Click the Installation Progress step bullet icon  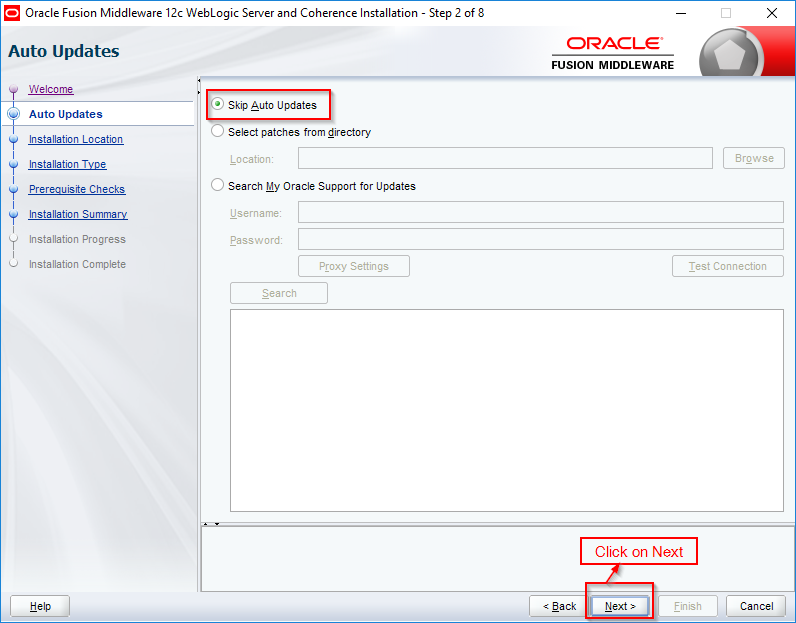[x=14, y=239]
